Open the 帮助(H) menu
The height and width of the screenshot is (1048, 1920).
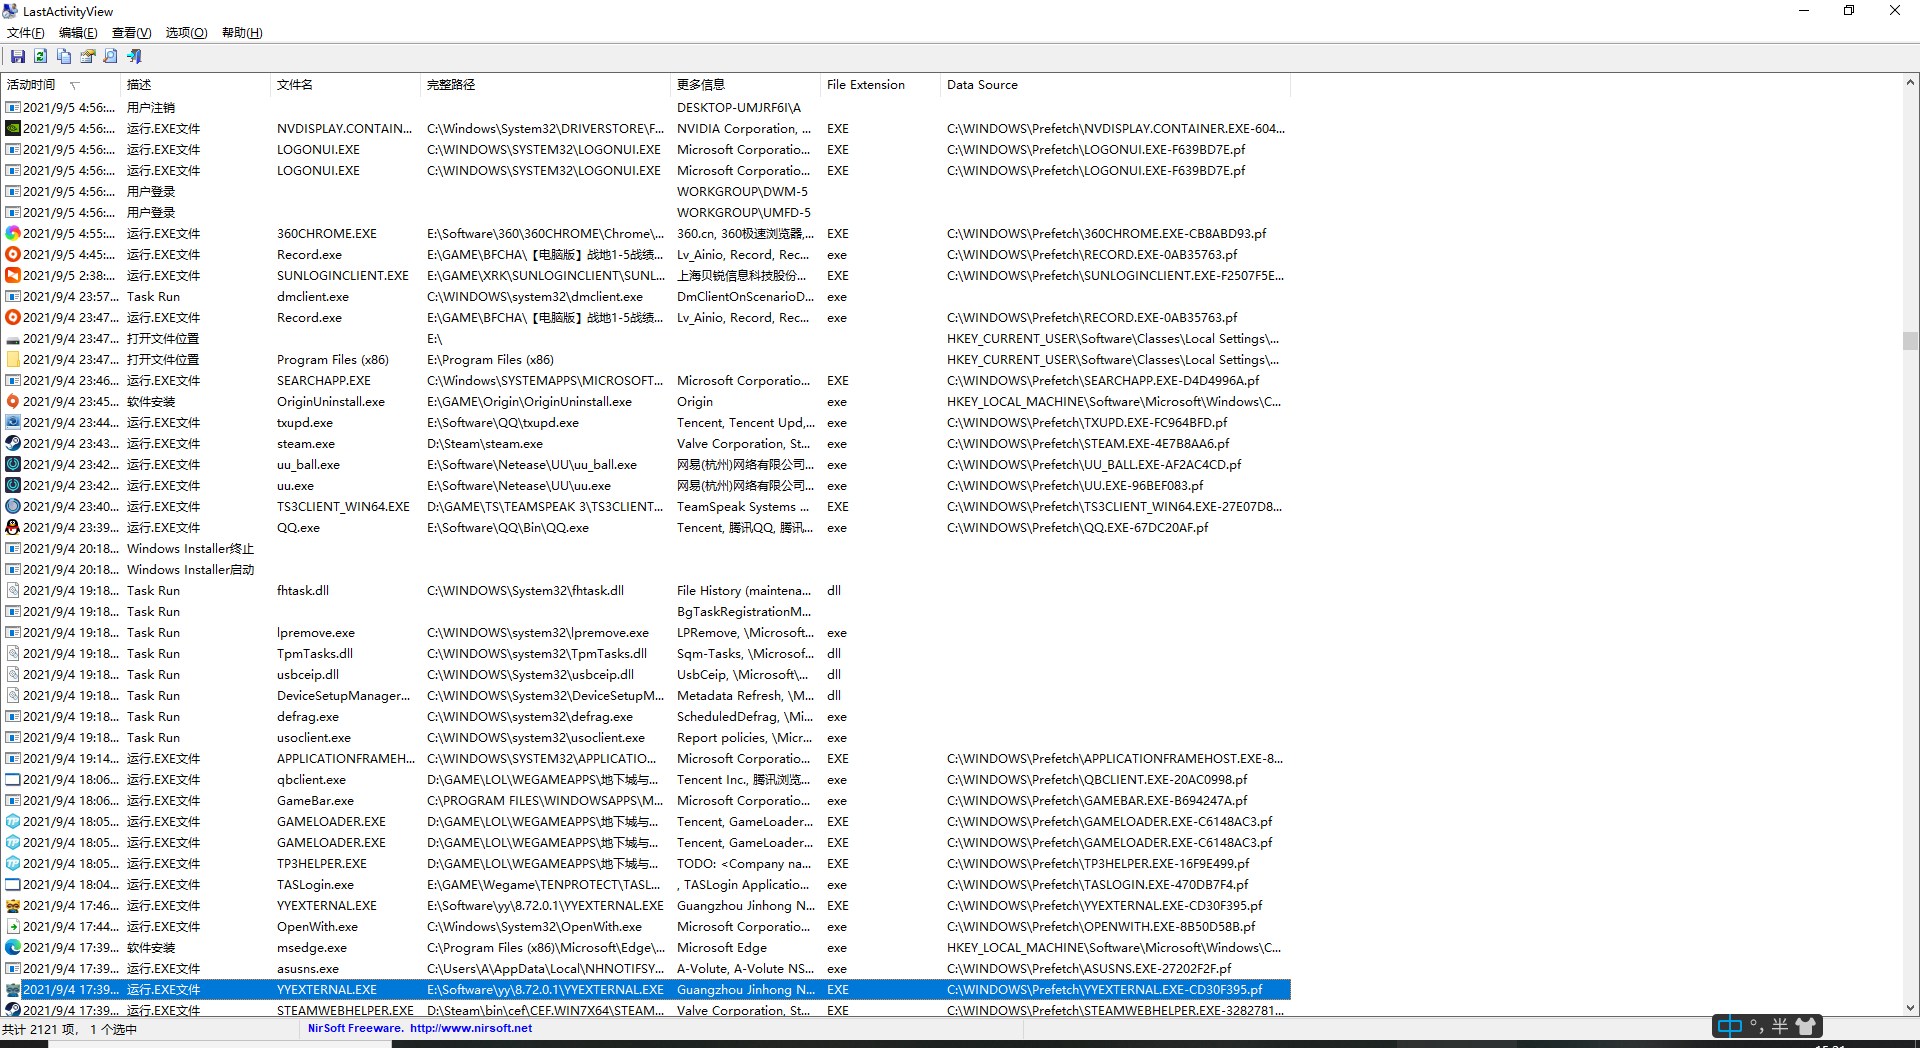(x=242, y=33)
